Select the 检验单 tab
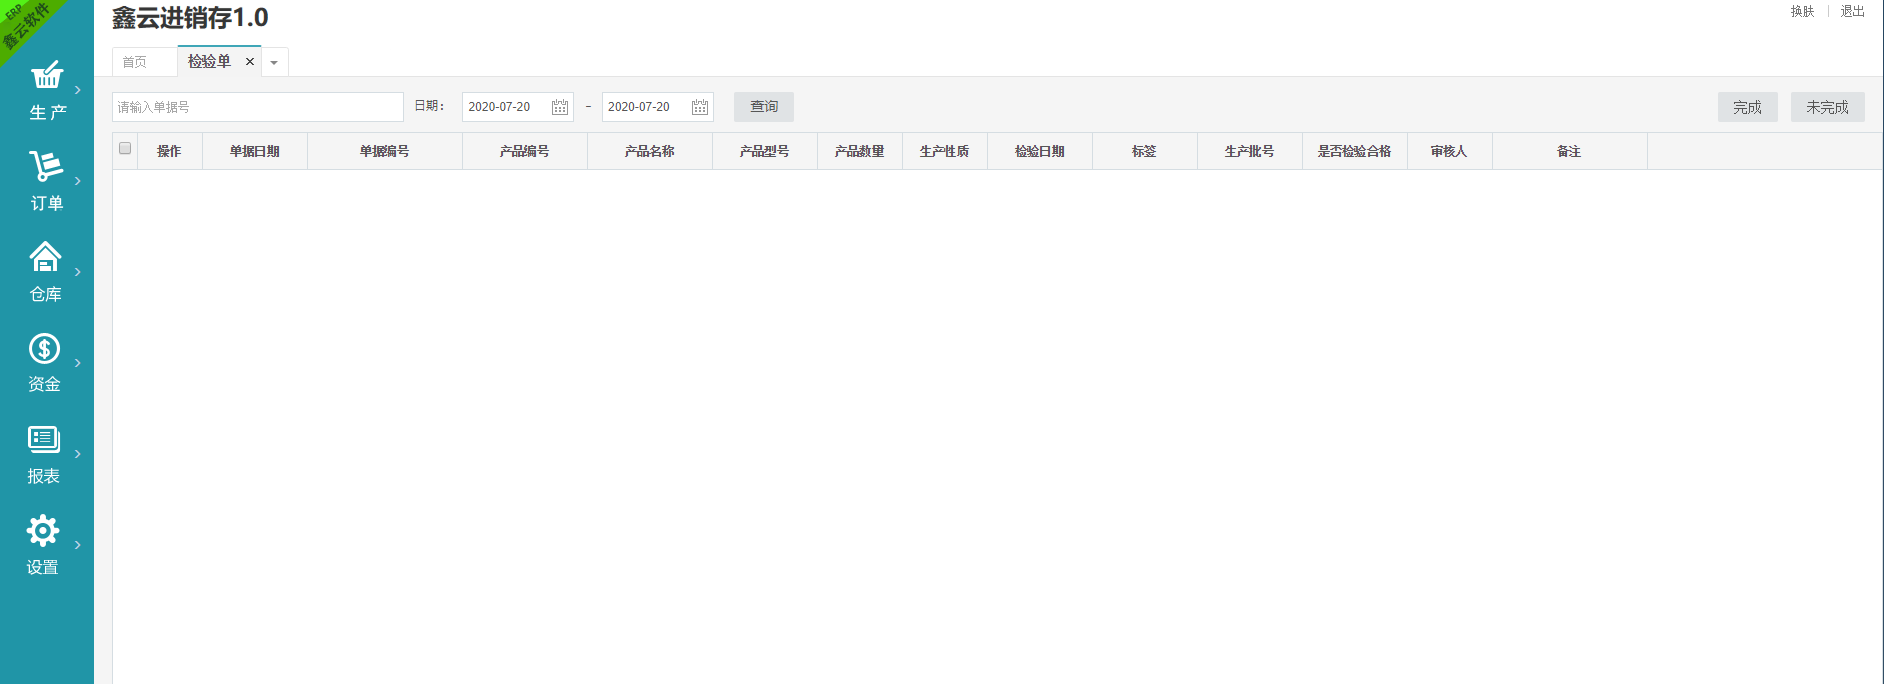 (209, 62)
